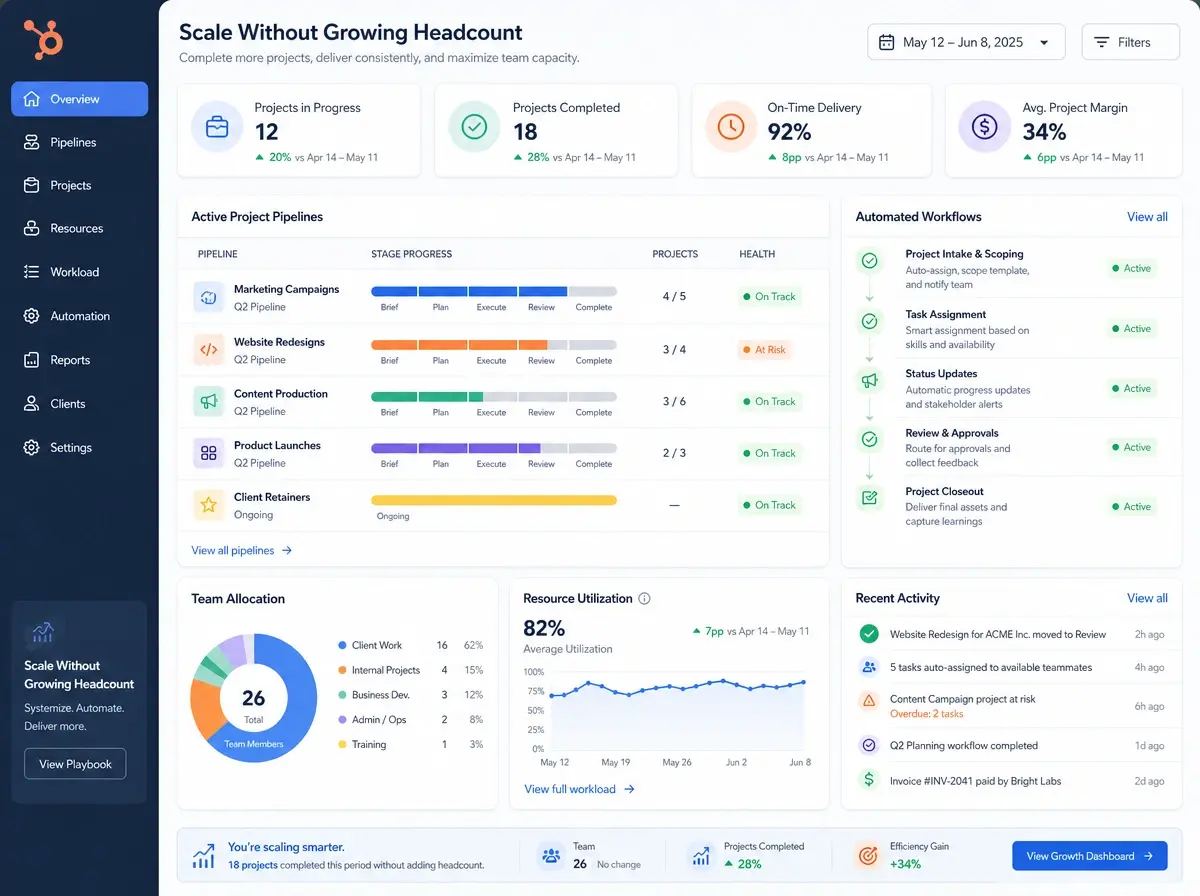Click the Efficiency Gain target icon
1200x896 pixels.
pos(867,856)
